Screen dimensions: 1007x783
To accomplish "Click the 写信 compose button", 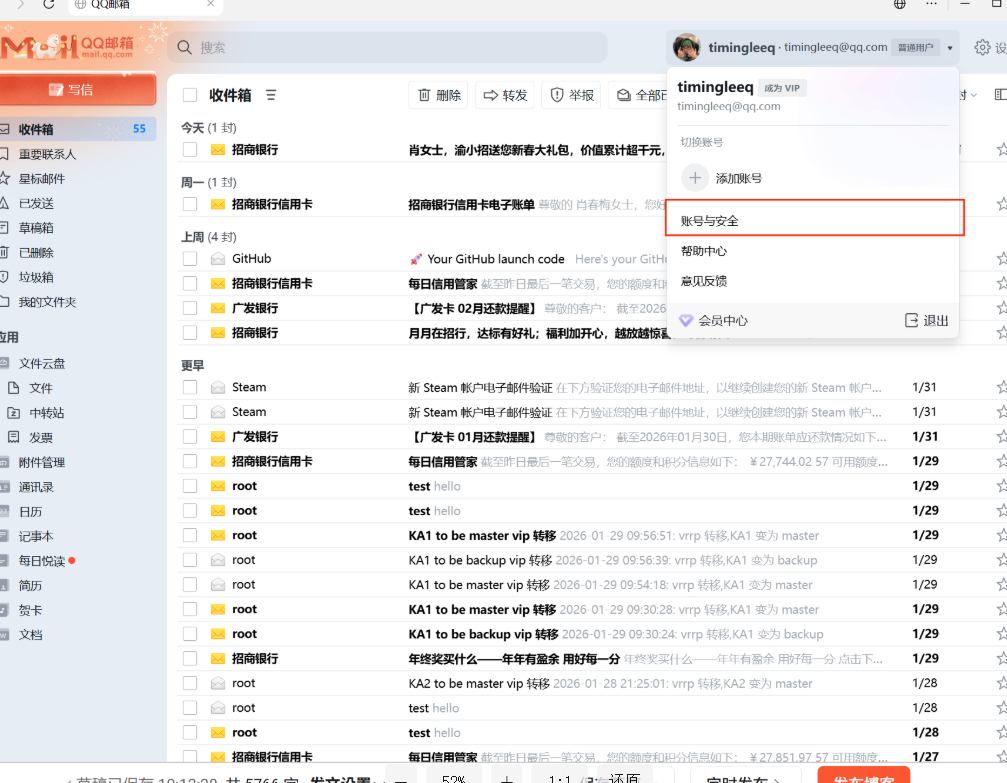I will pyautogui.click(x=77, y=90).
